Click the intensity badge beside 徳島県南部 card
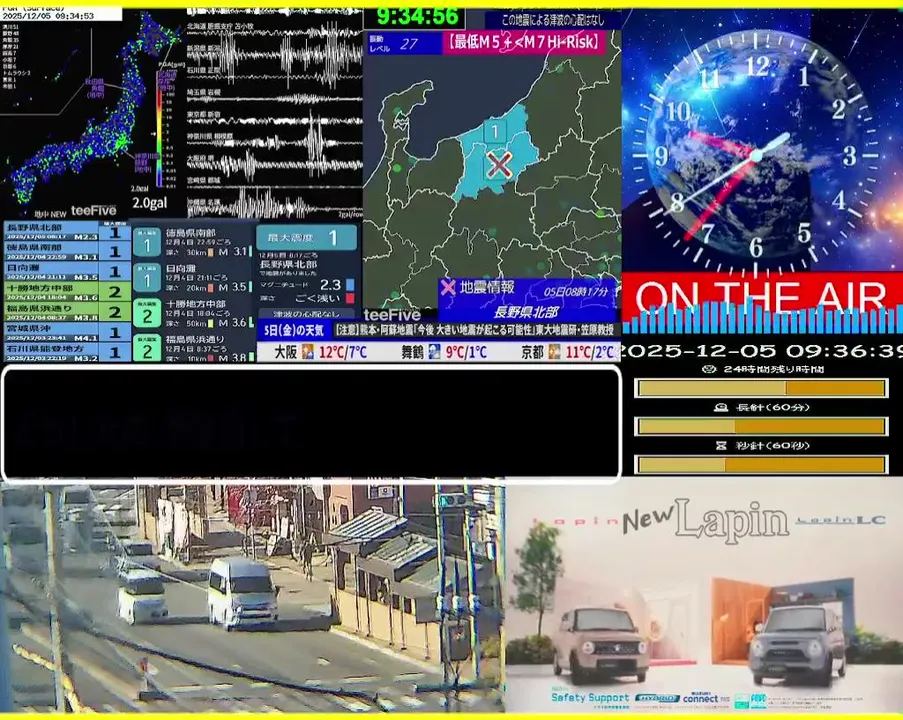 147,242
